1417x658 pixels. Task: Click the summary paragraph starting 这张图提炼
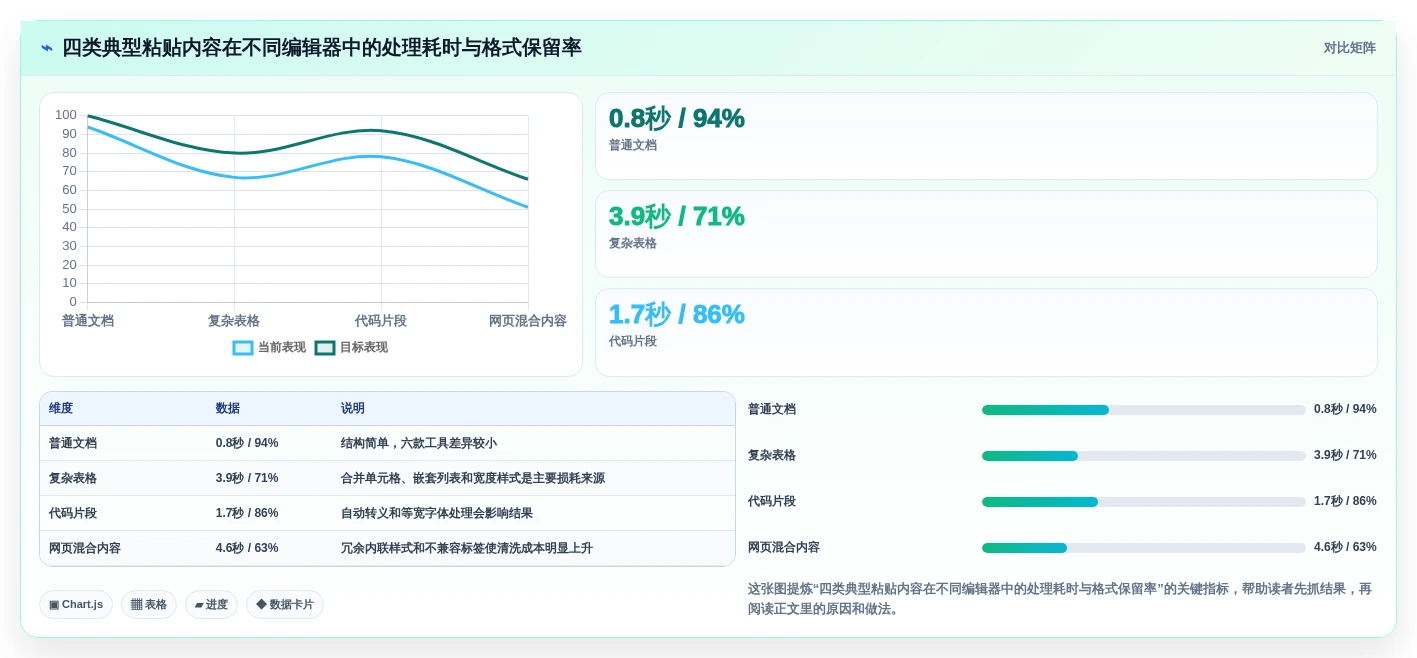click(1060, 599)
